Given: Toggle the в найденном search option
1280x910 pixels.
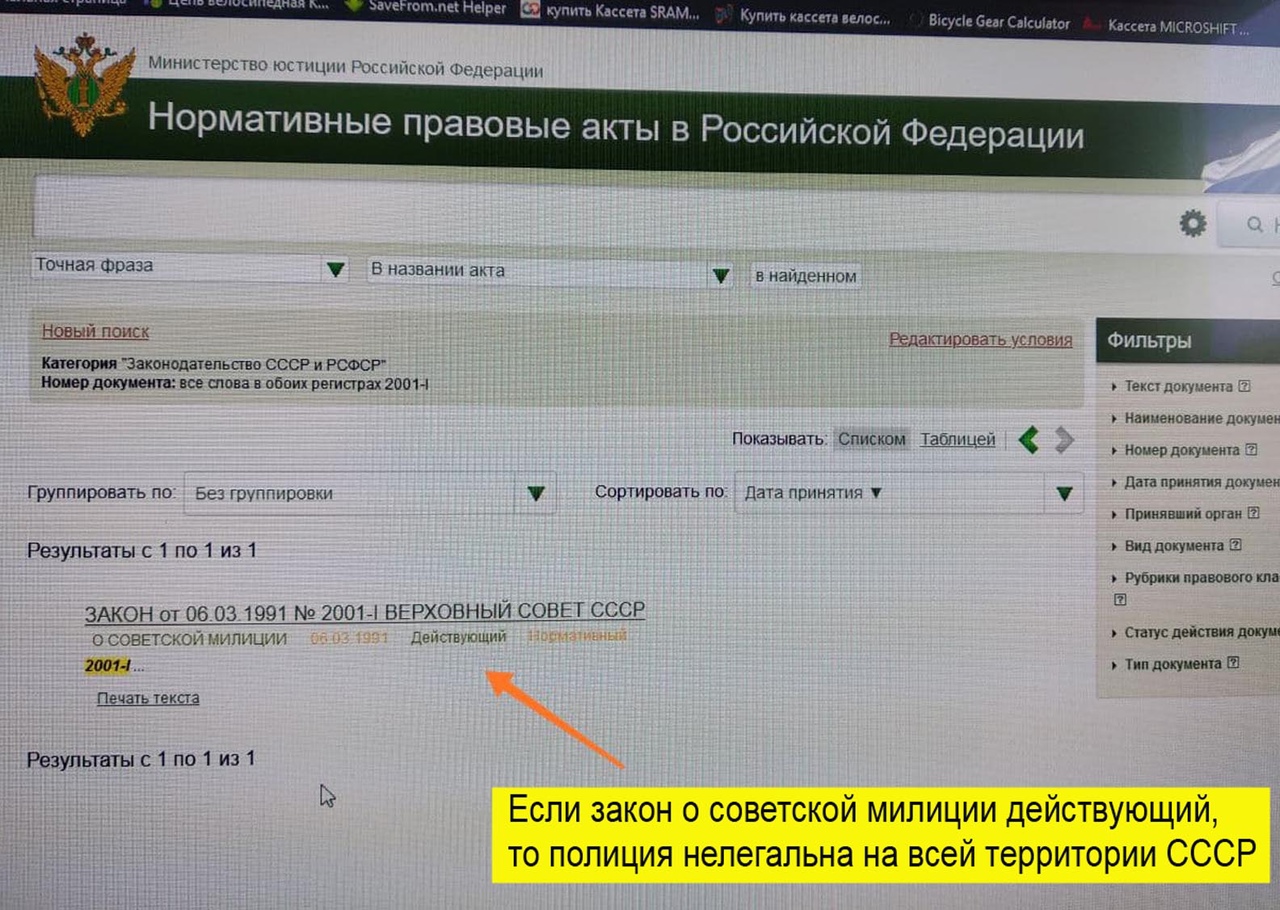Looking at the screenshot, I should (805, 276).
